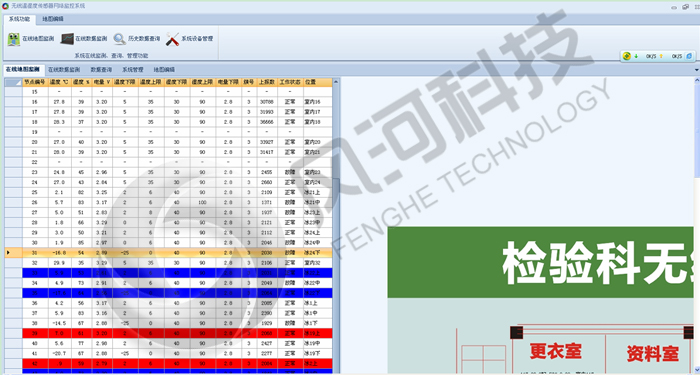Click the select-all corner cell of table
The height and width of the screenshot is (375, 700).
click(13, 82)
